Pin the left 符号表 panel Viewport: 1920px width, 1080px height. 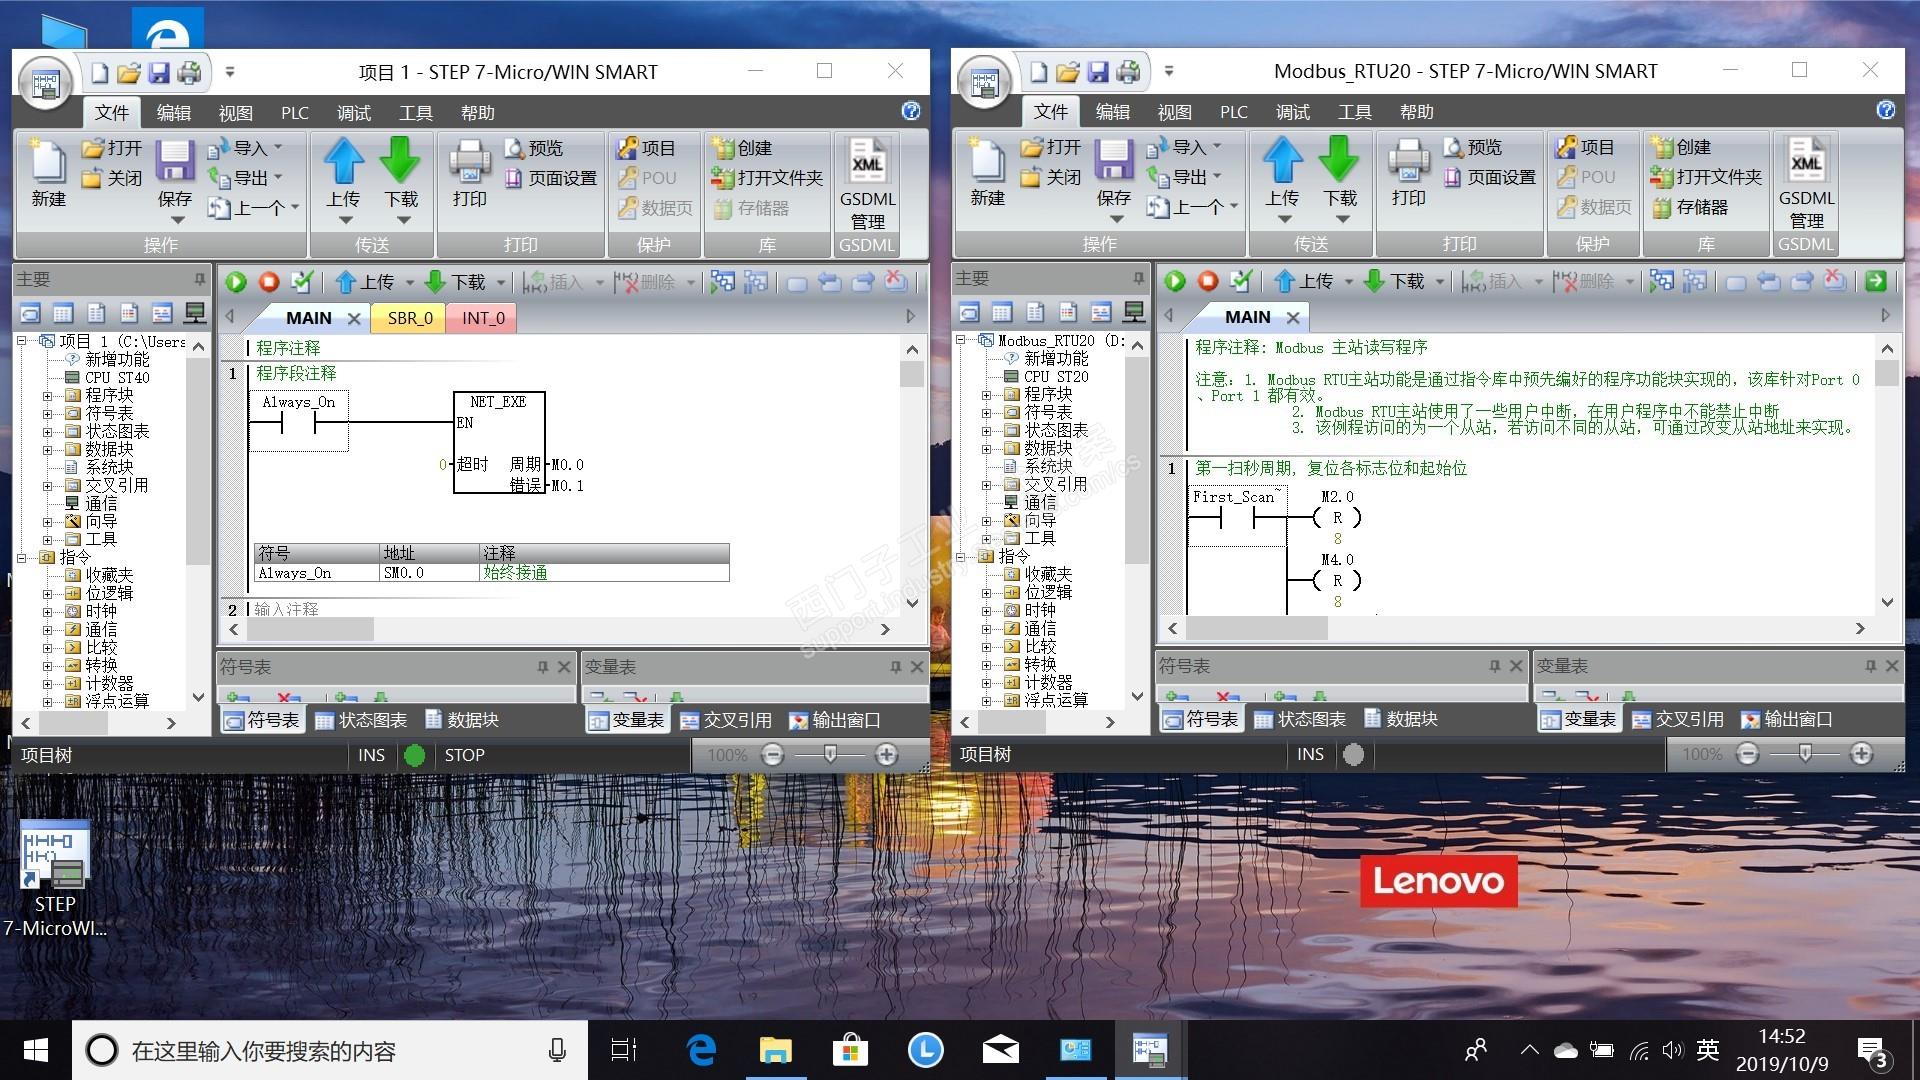click(x=543, y=667)
